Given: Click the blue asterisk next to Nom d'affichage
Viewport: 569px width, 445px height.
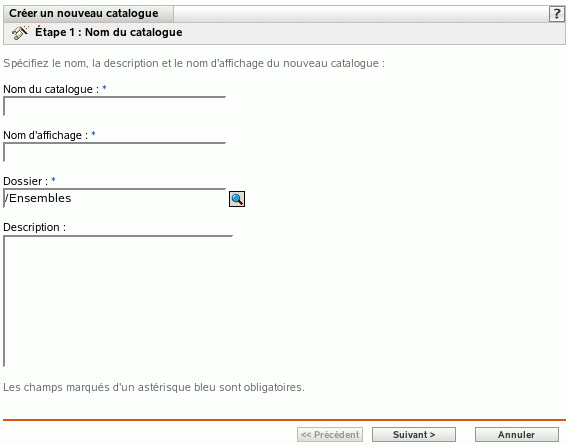Looking at the screenshot, I should [x=93, y=134].
